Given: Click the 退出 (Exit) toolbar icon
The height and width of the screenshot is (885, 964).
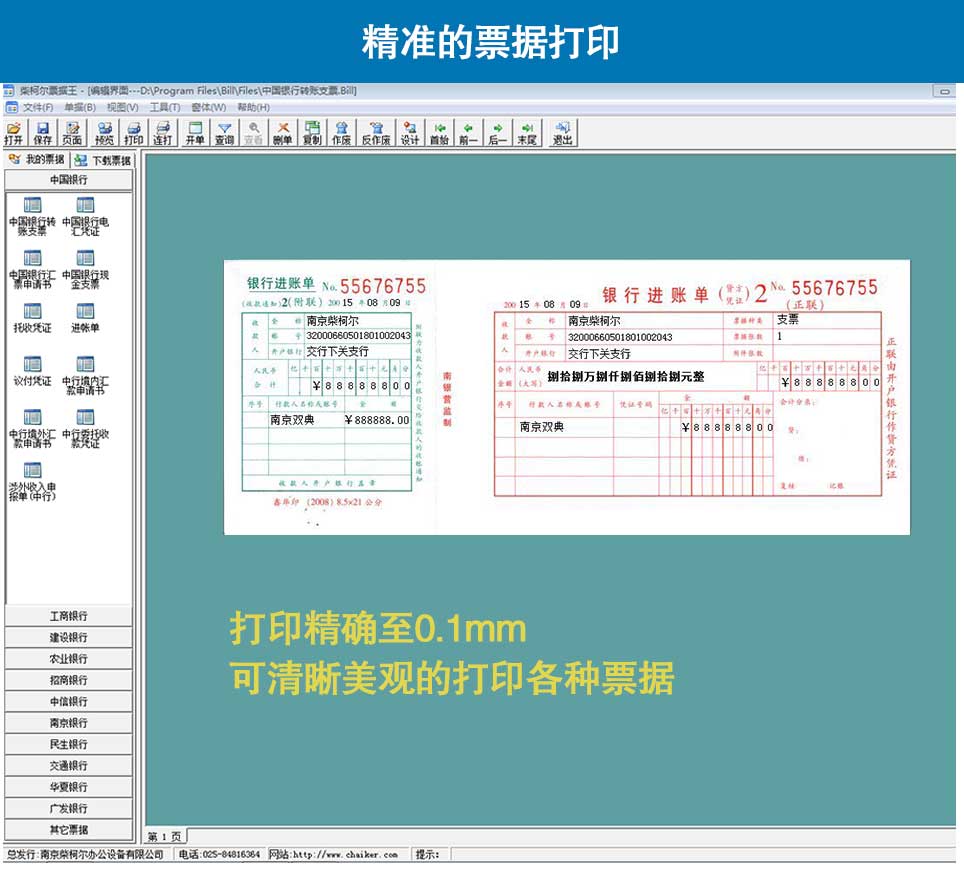Looking at the screenshot, I should click(x=563, y=133).
